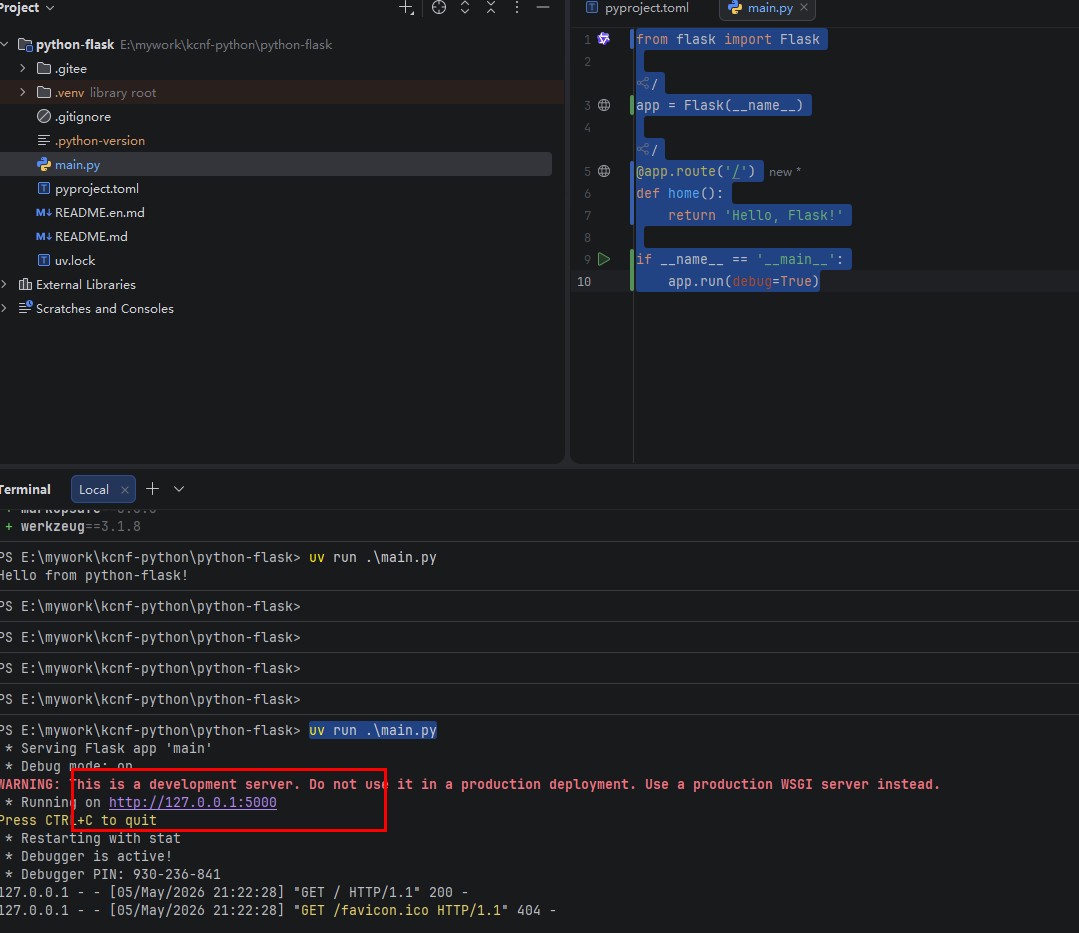
Task: Click 'Debugger PIN: 930-236-841' line
Action: point(120,875)
